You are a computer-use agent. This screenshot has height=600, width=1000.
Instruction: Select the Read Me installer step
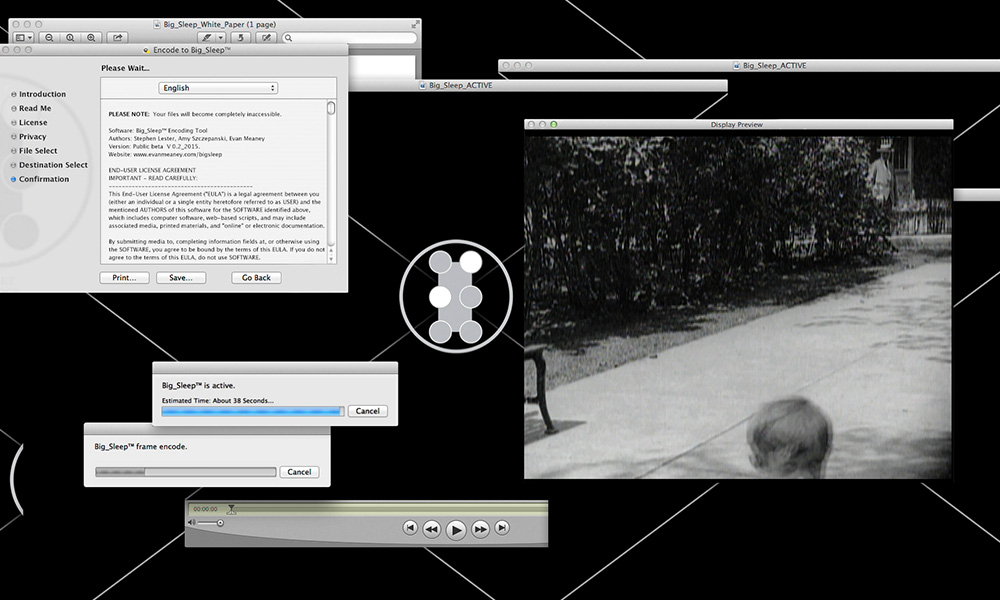pyautogui.click(x=31, y=108)
